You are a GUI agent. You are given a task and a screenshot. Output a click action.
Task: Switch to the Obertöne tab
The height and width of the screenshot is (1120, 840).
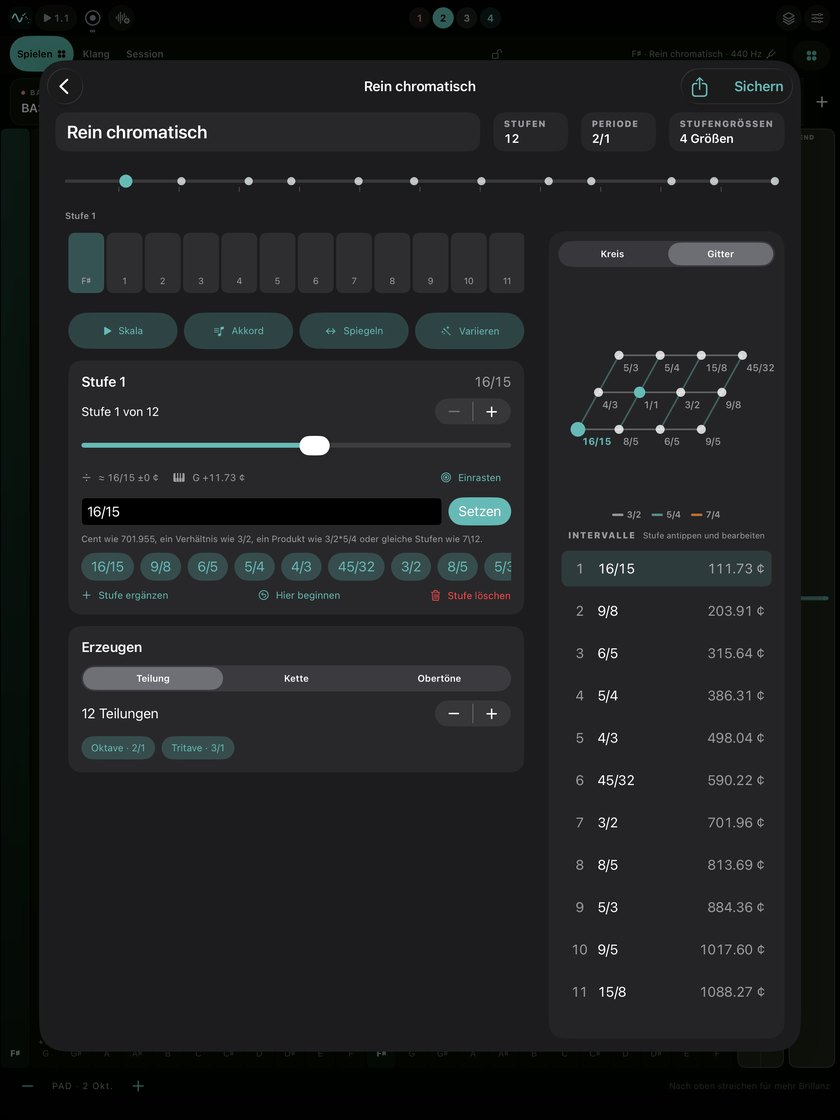[439, 679]
